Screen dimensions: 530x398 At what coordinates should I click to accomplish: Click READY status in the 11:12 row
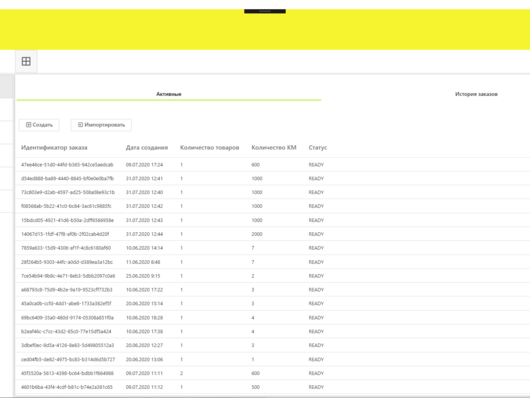point(316,387)
